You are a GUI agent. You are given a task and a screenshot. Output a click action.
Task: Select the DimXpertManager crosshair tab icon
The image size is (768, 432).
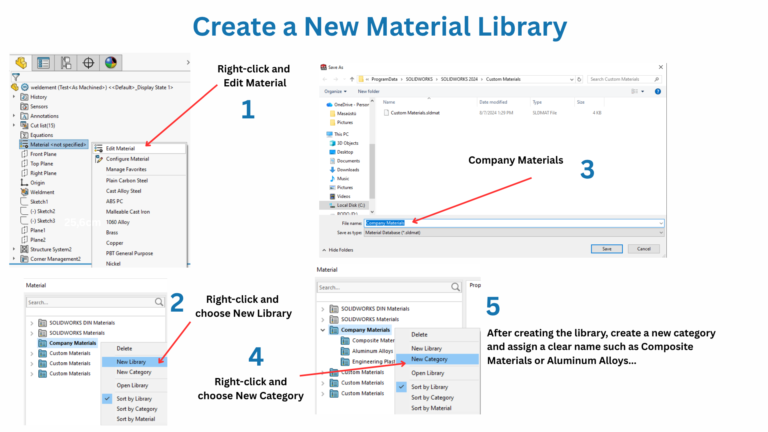point(88,63)
